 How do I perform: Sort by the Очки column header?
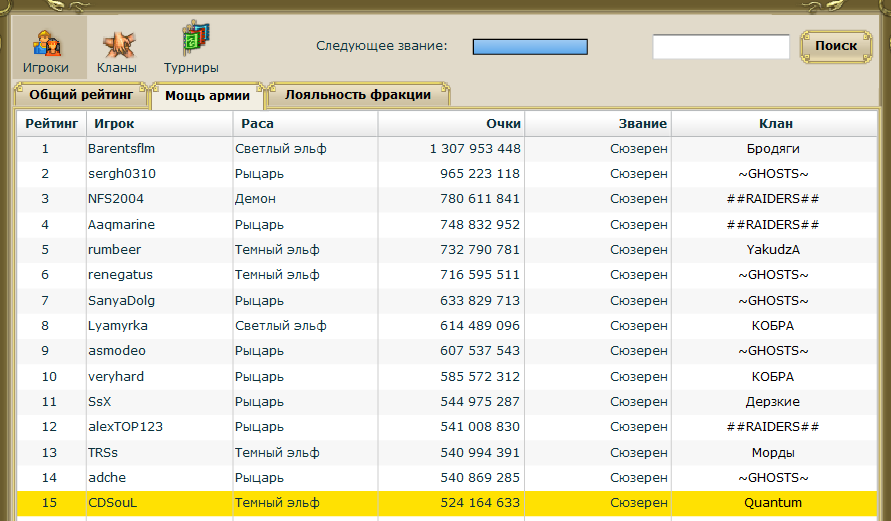(503, 124)
